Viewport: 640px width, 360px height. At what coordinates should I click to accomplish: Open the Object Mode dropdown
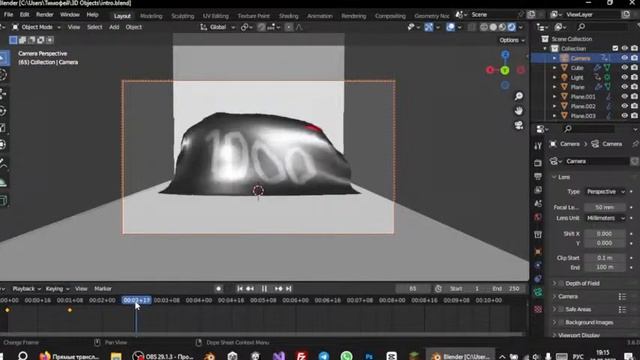37,27
